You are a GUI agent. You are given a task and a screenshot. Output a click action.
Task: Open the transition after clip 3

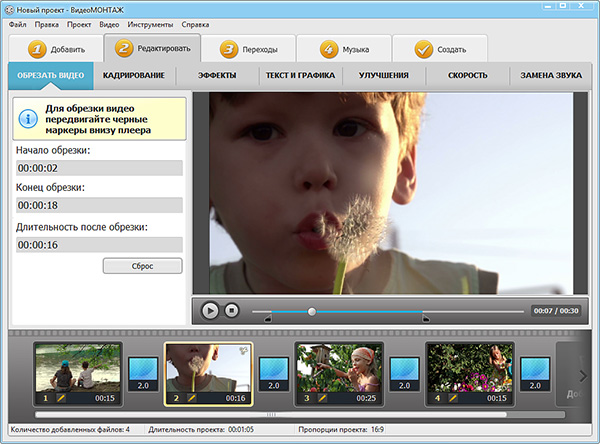404,374
